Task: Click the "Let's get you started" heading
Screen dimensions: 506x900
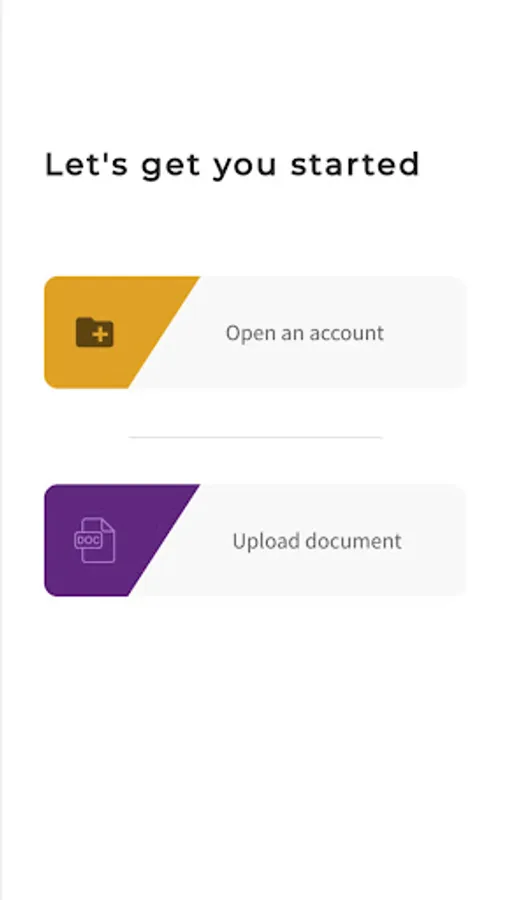Action: [x=232, y=166]
